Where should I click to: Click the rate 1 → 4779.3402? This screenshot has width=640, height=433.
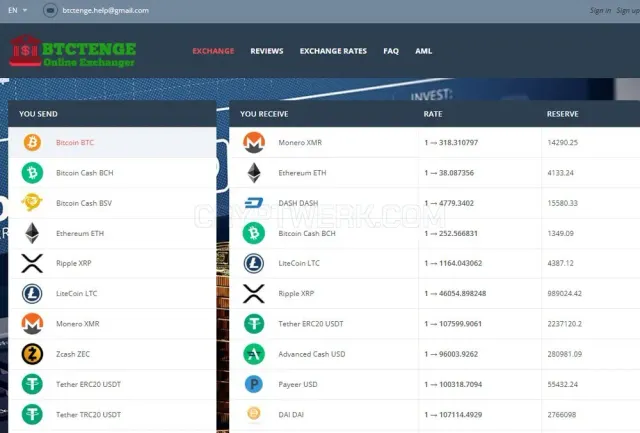coord(449,203)
